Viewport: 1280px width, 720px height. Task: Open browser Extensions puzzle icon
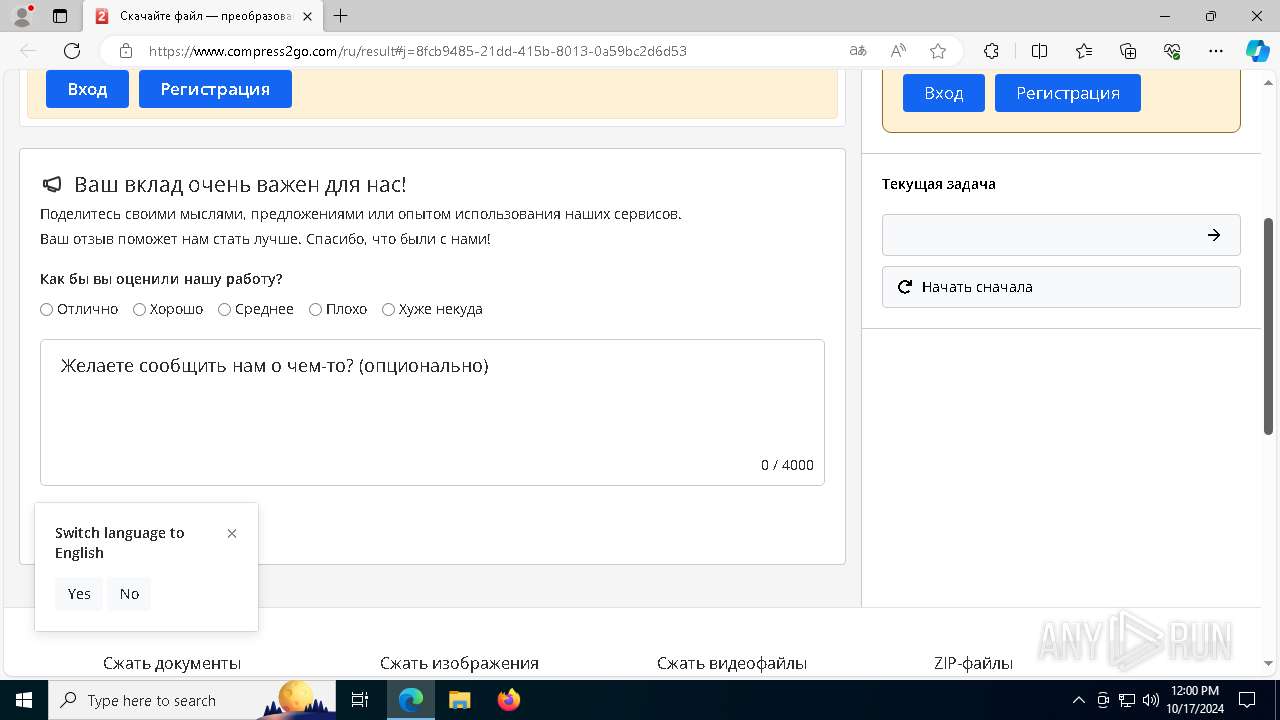coord(991,51)
